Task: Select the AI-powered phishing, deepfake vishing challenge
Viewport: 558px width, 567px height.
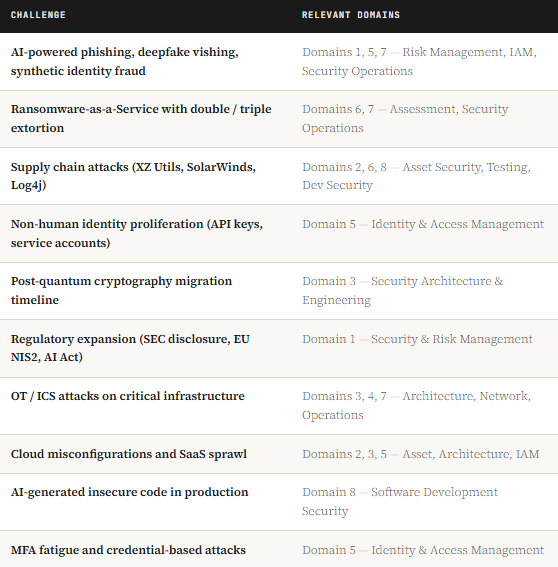Action: tap(125, 61)
